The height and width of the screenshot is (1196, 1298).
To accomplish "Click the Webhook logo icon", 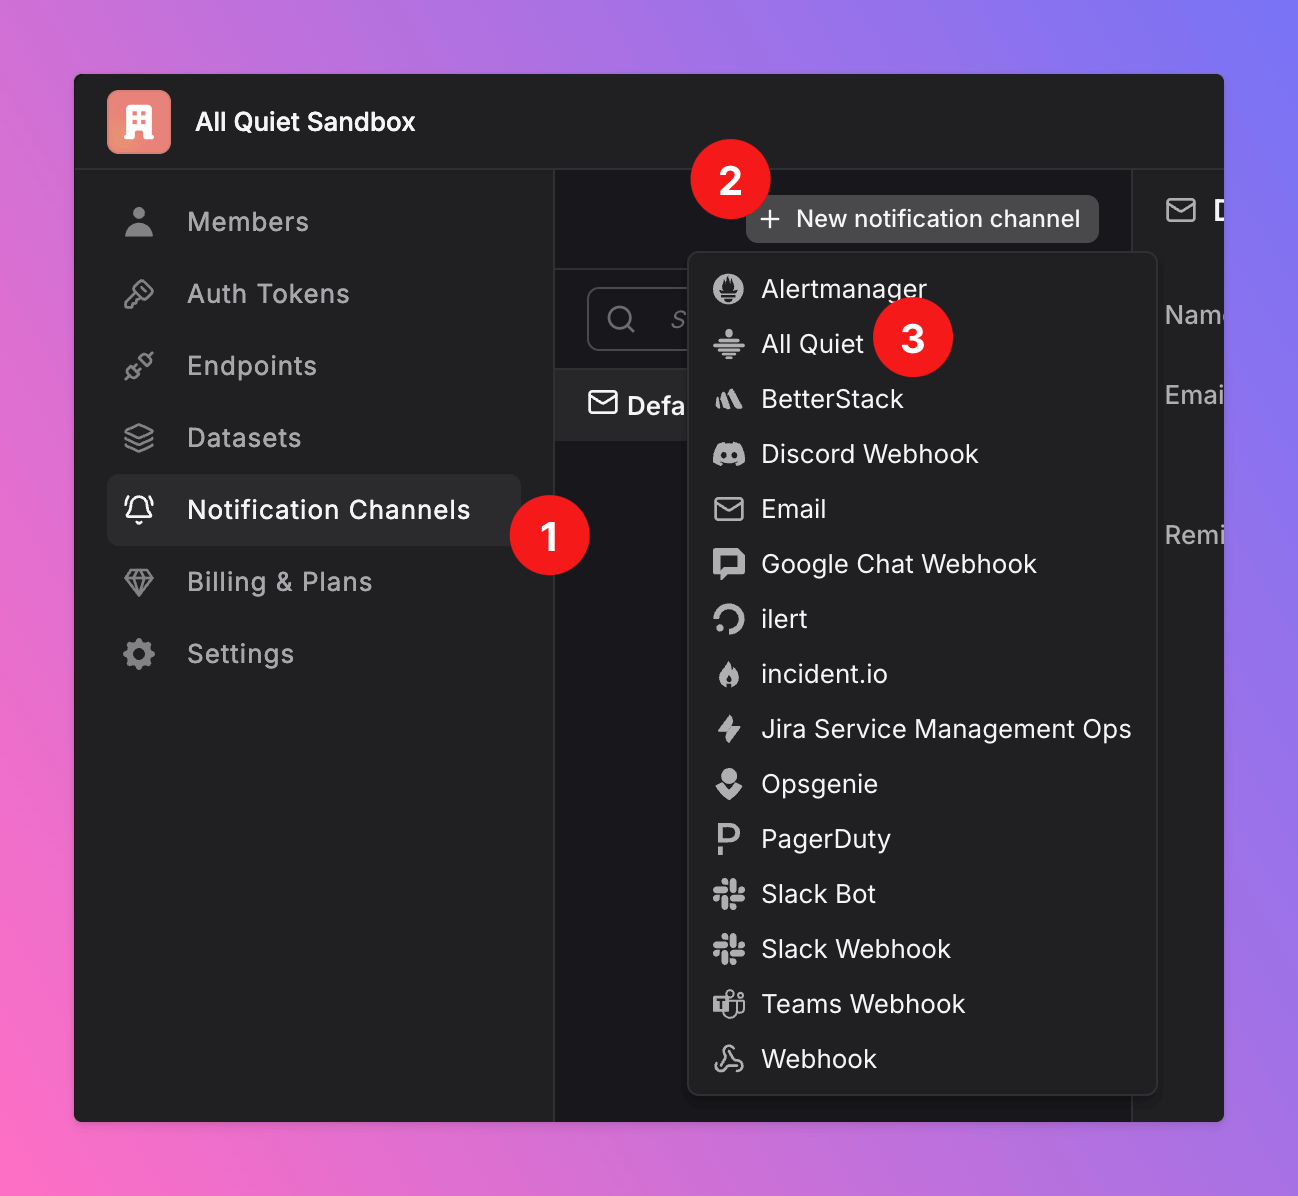I will [729, 1059].
